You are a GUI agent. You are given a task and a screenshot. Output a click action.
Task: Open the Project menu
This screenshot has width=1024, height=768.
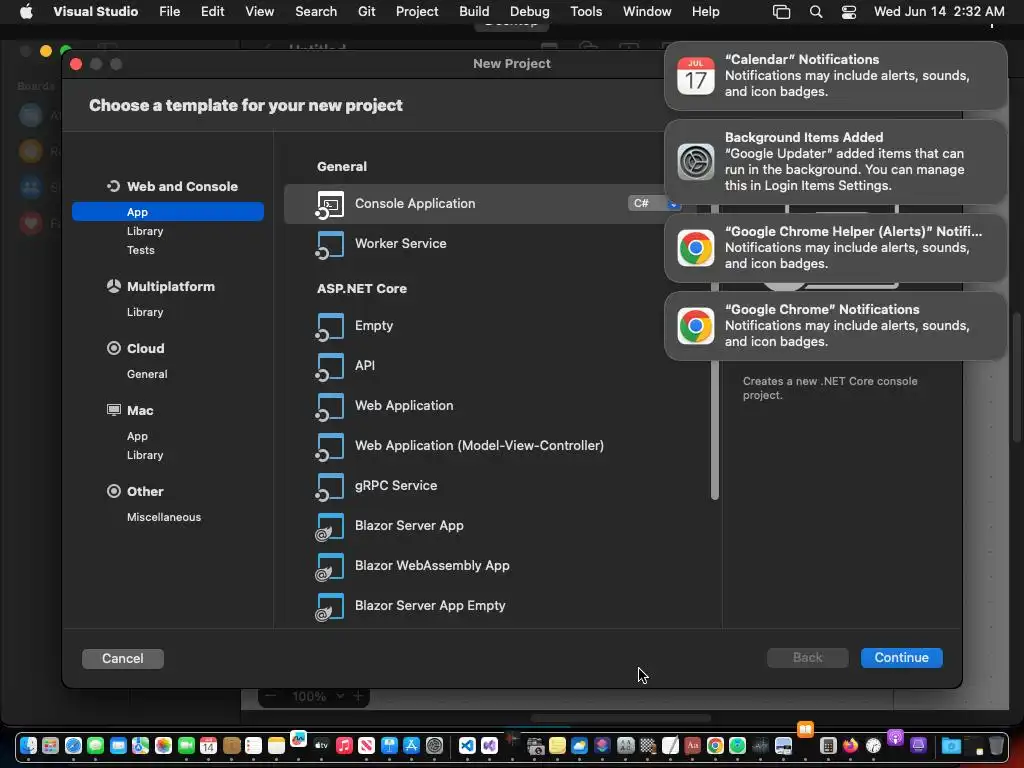coord(417,12)
